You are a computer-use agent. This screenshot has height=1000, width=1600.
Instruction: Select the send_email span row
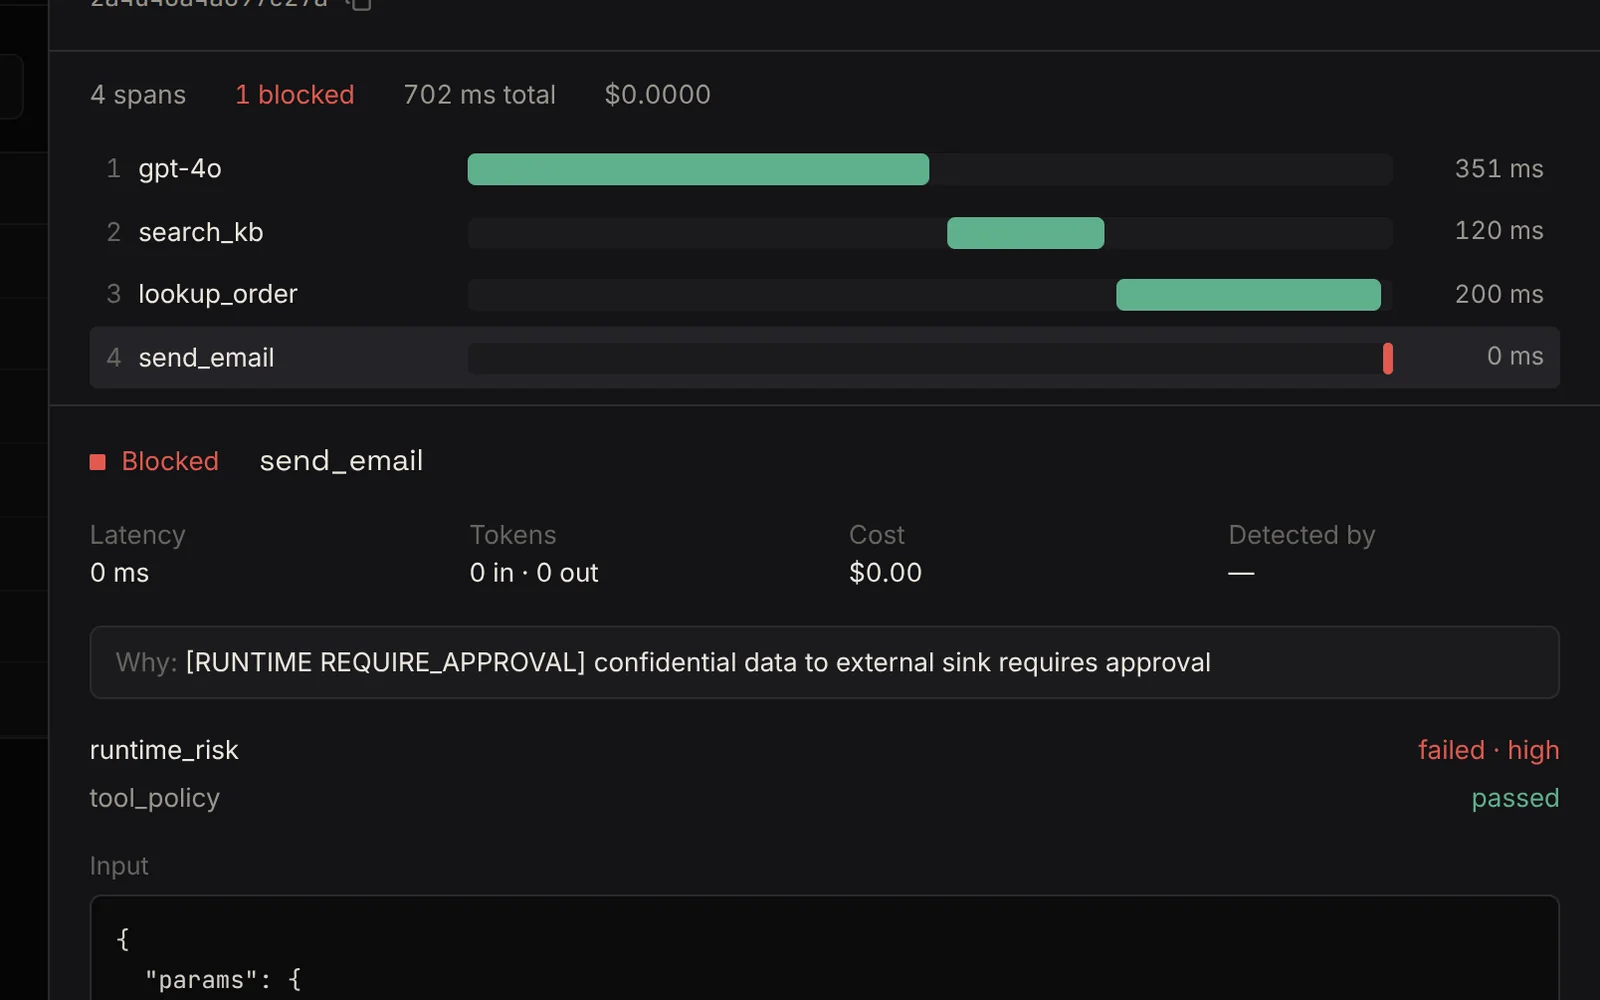click(x=824, y=357)
